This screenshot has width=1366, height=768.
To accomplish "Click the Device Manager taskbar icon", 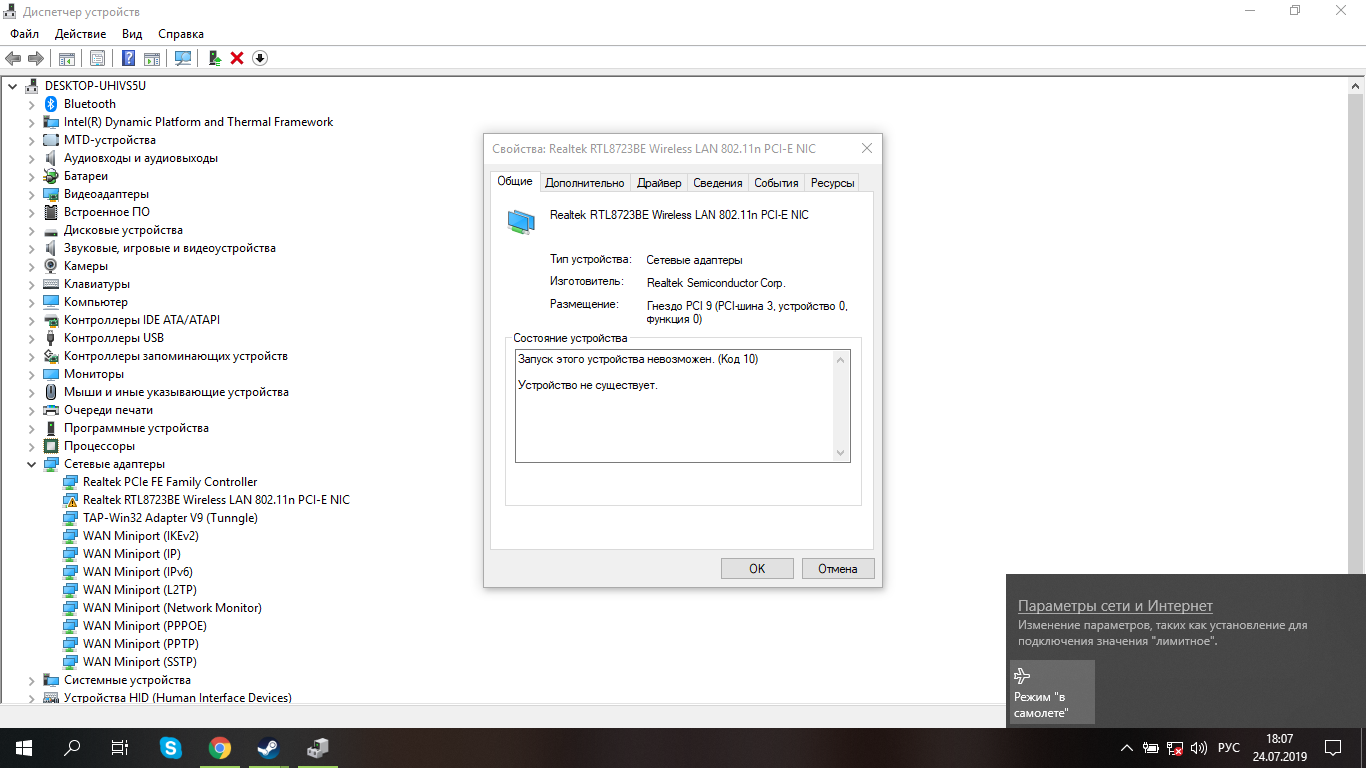I will [318, 748].
